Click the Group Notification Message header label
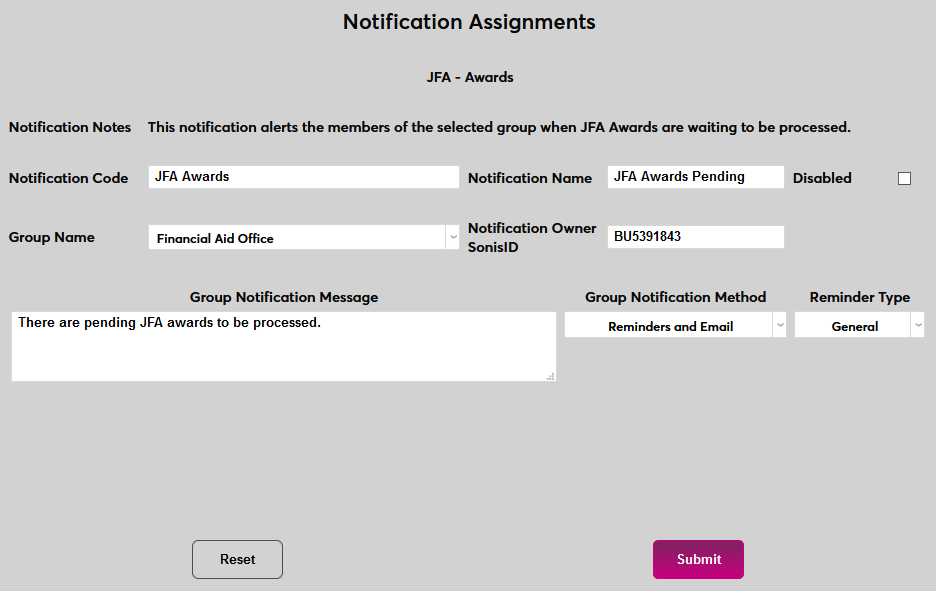Screen dimensions: 936x591 point(284,297)
